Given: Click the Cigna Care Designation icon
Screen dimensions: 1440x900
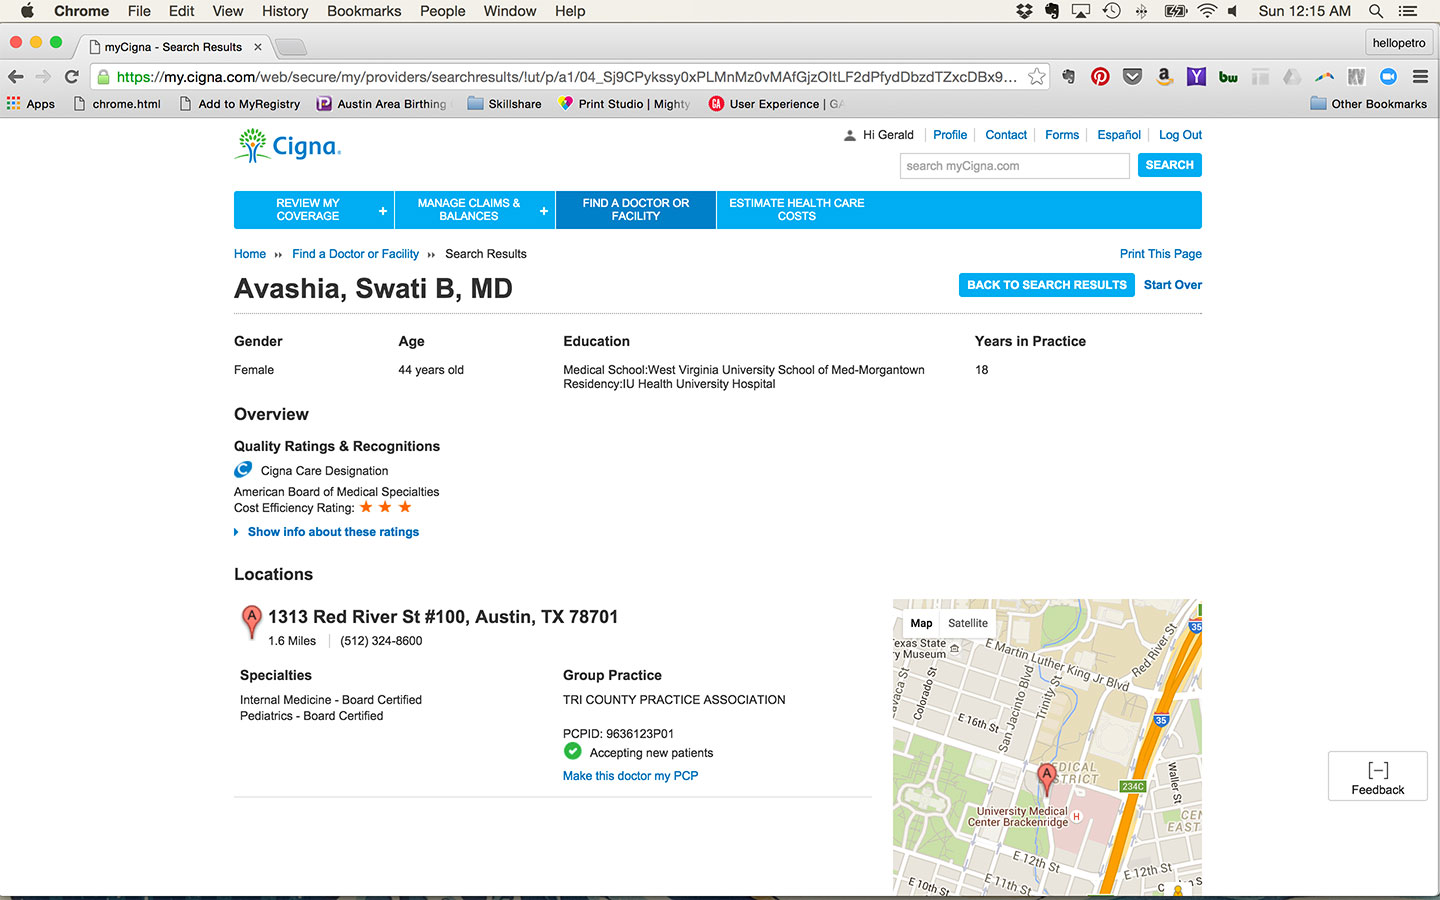Looking at the screenshot, I should coord(243,470).
